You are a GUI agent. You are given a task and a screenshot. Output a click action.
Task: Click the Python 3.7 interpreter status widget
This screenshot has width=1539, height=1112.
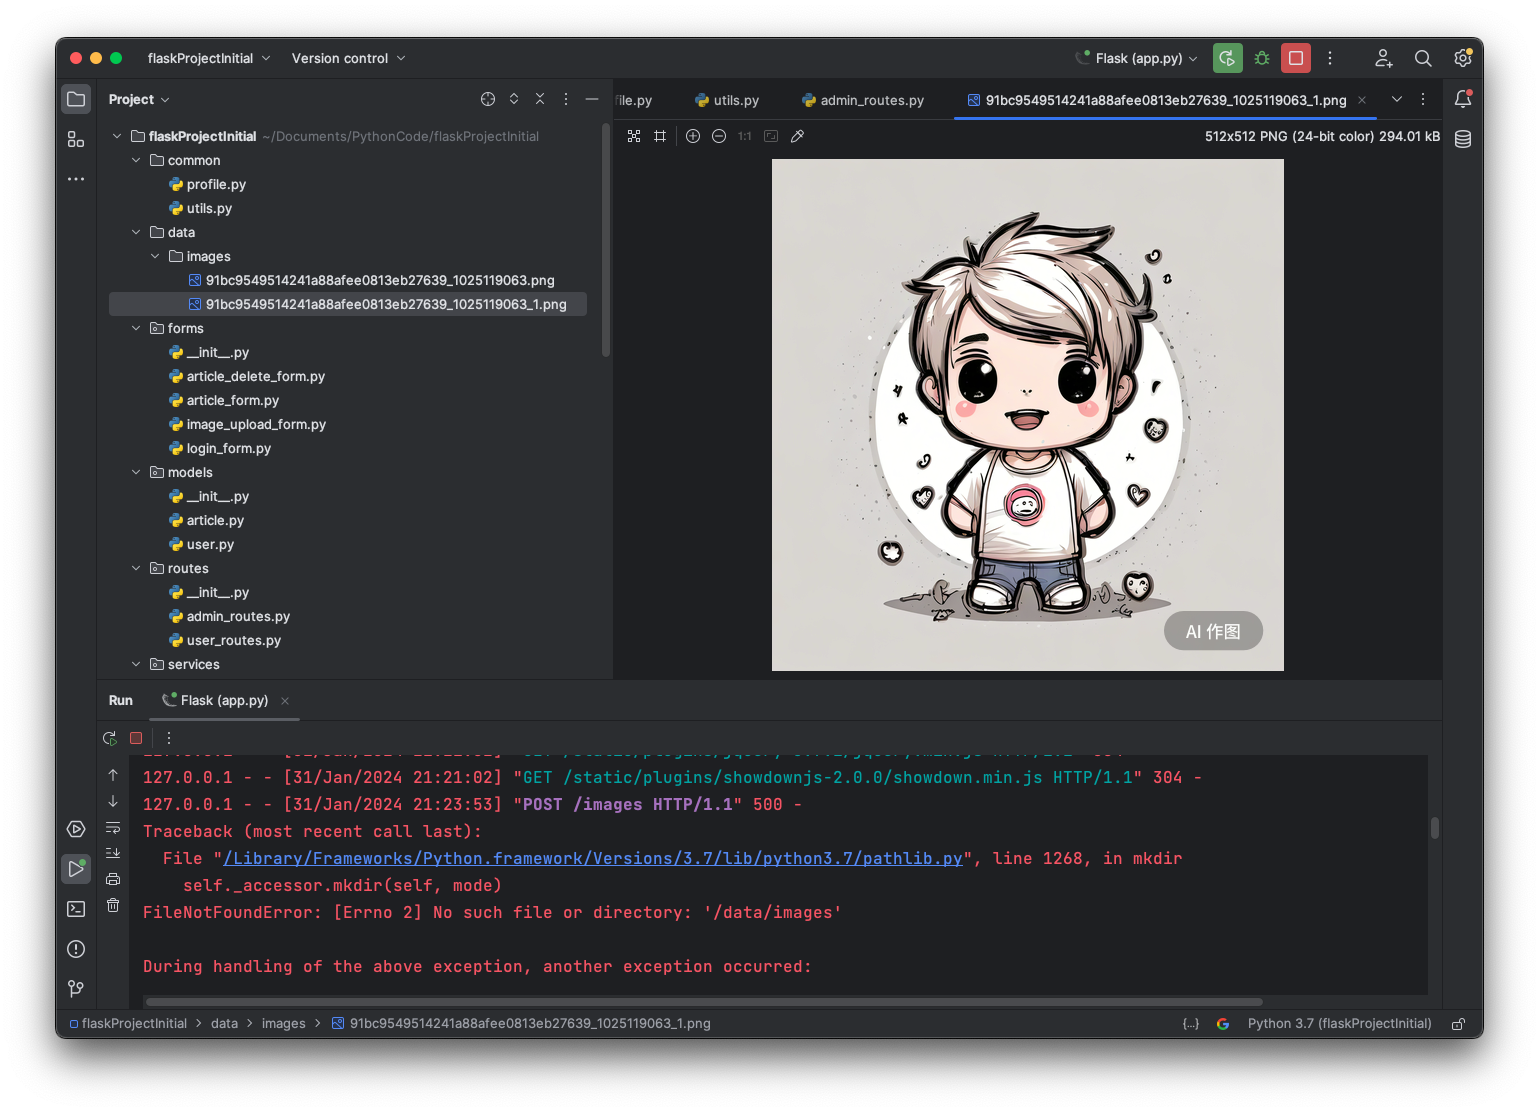point(1339,1023)
